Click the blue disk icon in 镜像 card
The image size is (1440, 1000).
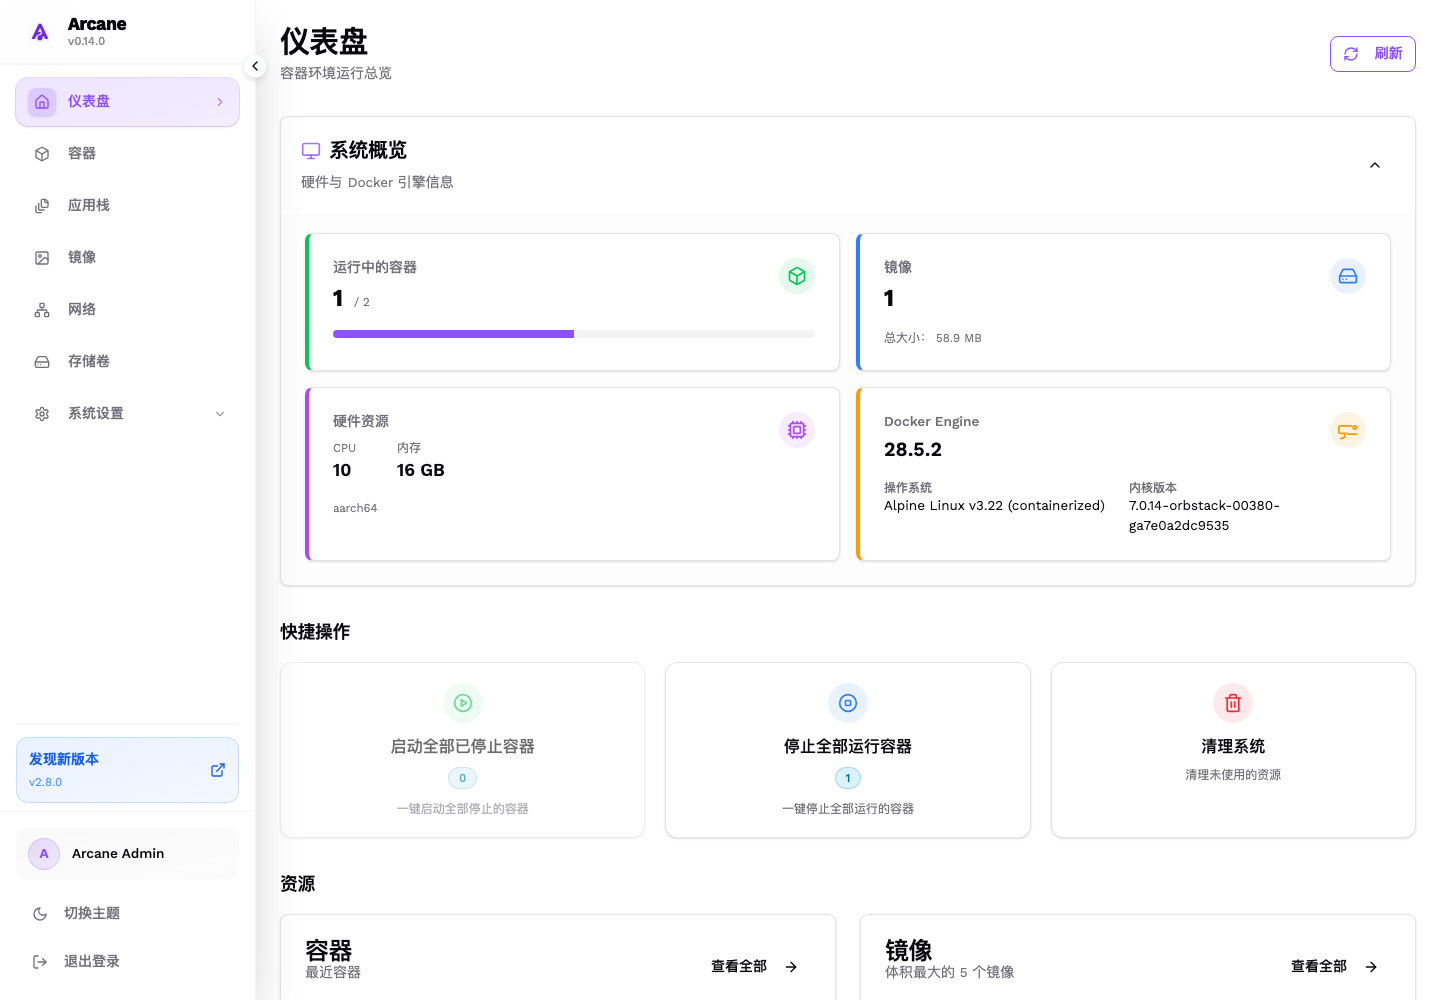click(x=1348, y=276)
